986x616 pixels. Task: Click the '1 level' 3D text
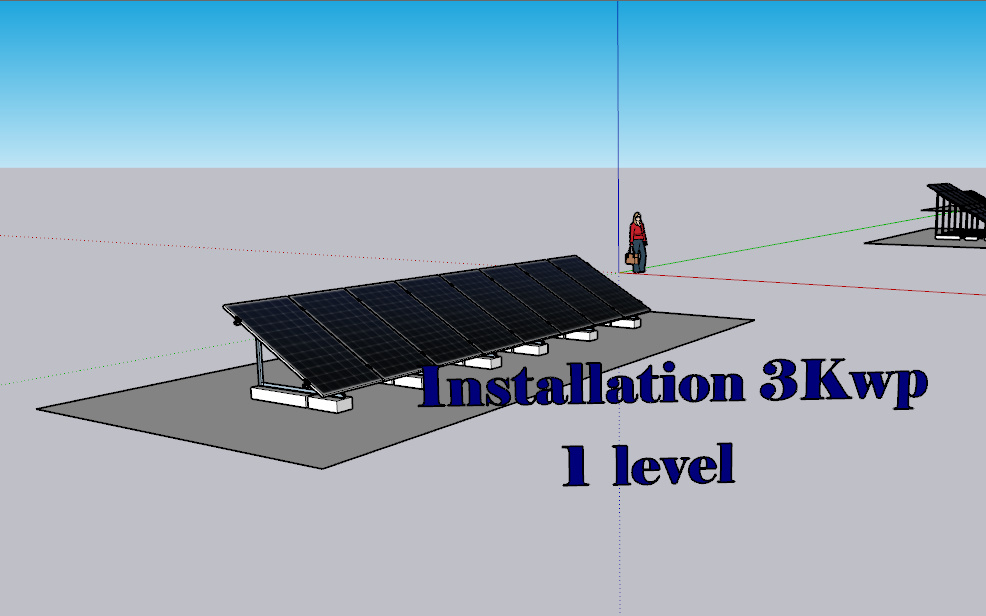[648, 465]
